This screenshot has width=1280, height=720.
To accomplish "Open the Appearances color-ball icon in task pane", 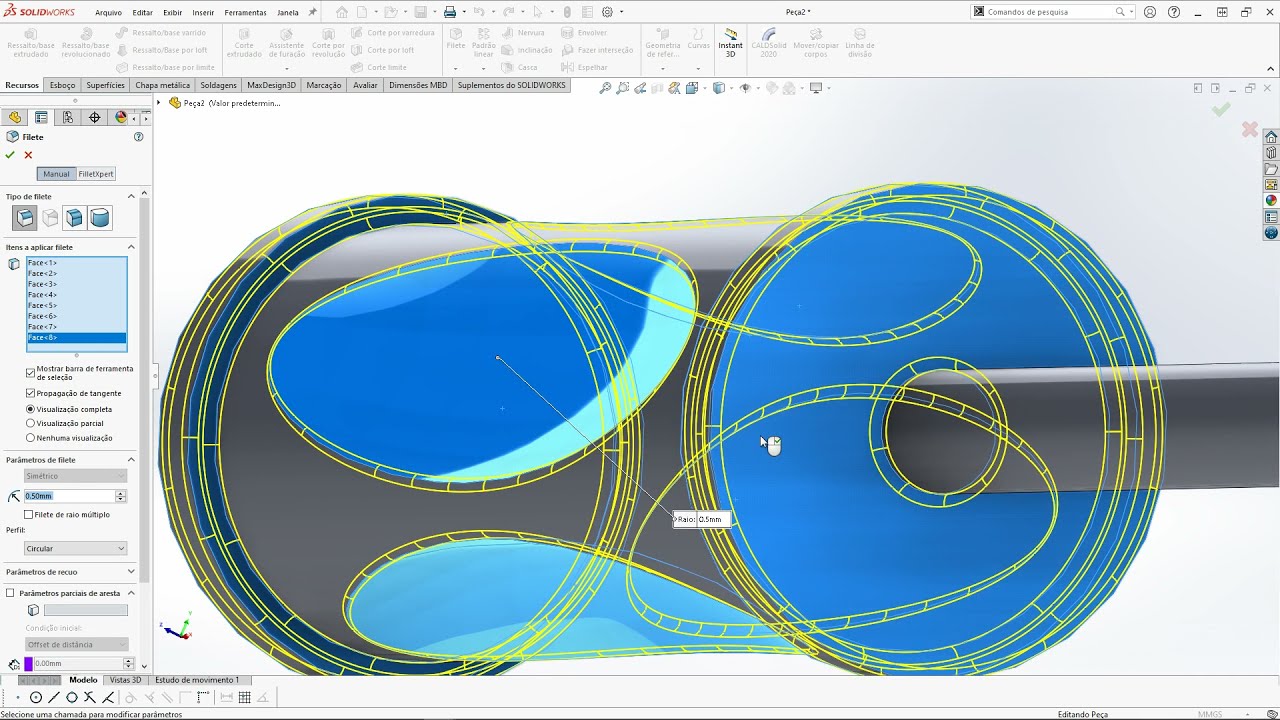I will (1271, 201).
